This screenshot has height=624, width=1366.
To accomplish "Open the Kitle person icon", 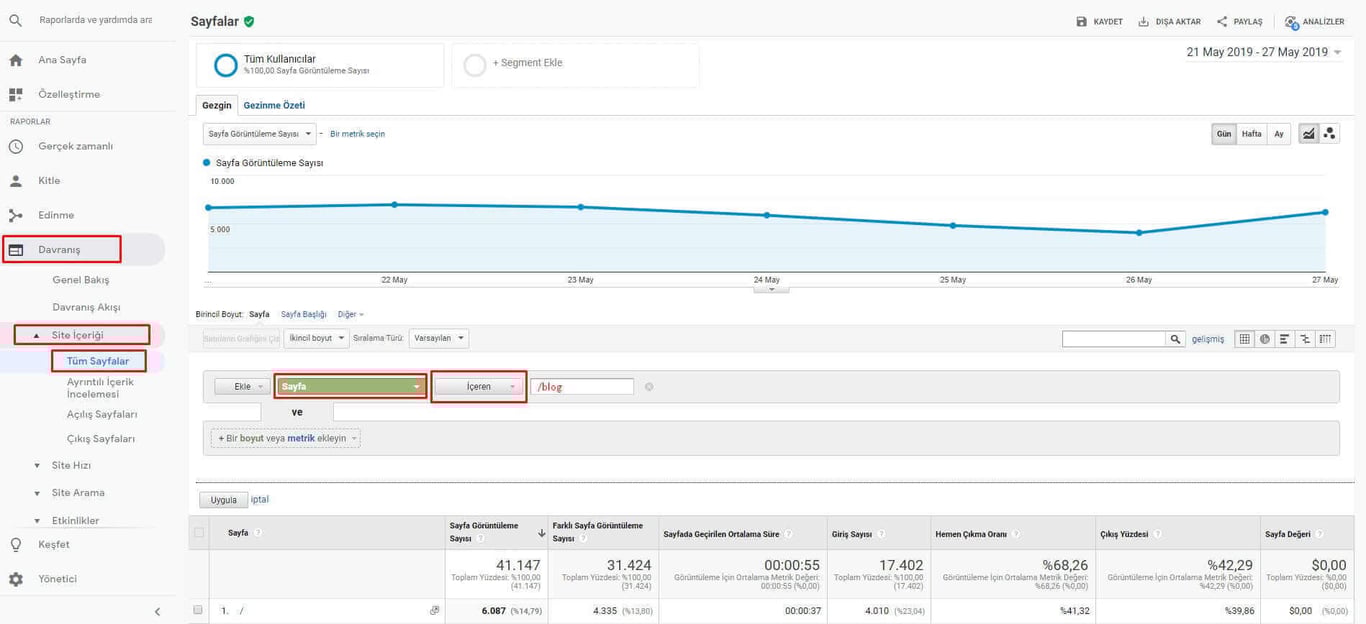I will pyautogui.click(x=15, y=181).
